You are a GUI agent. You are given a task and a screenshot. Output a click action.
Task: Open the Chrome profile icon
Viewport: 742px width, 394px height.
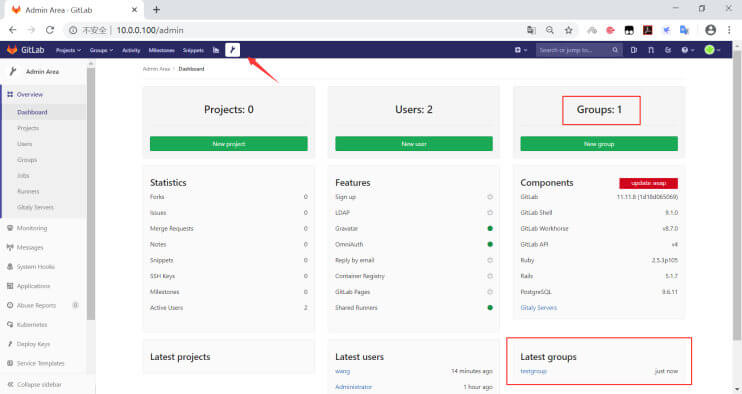coord(710,30)
